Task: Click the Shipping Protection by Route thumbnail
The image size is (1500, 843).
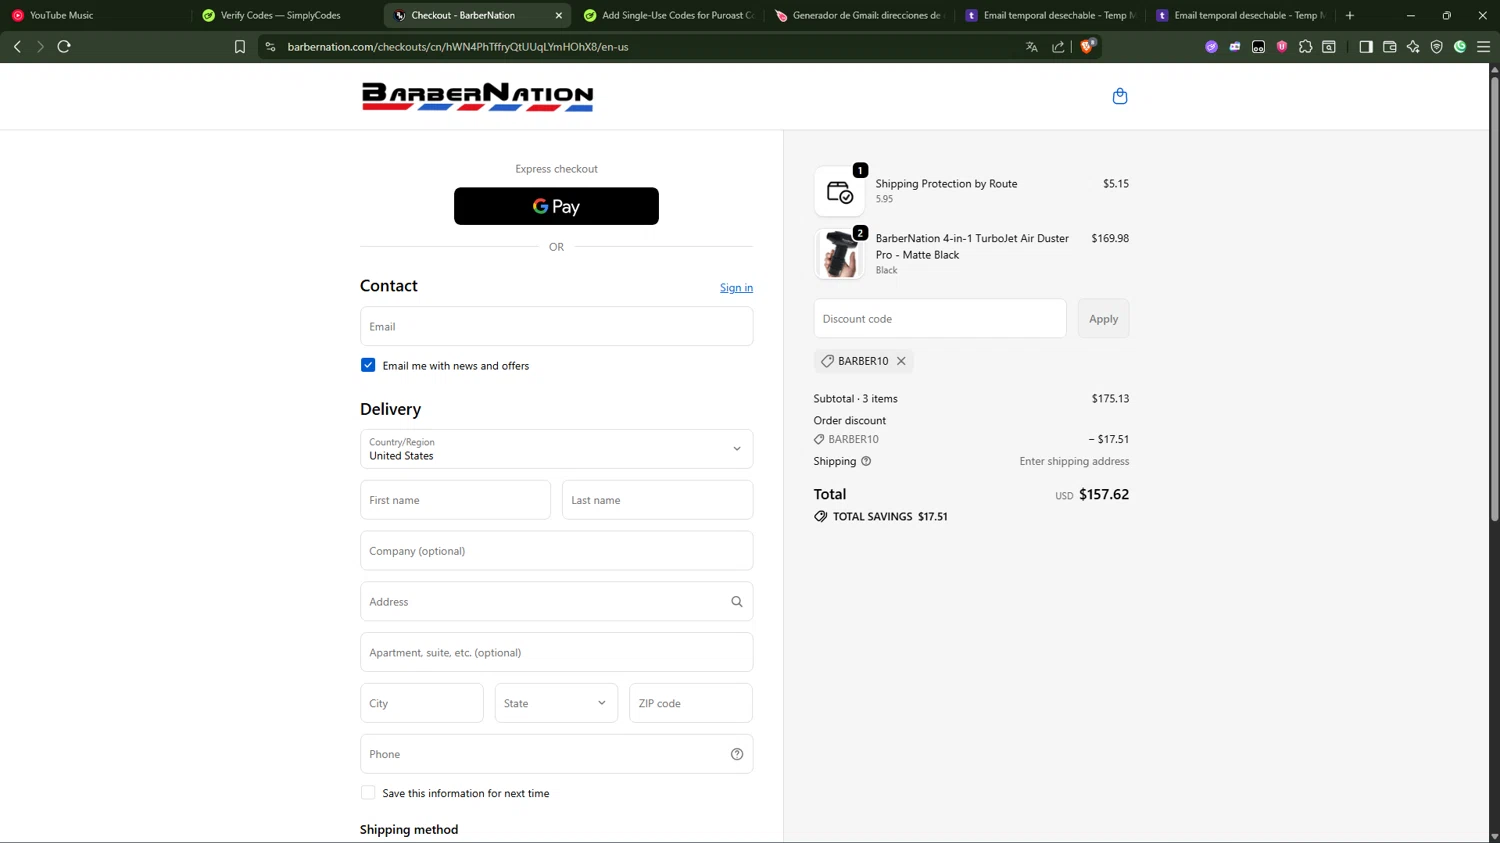Action: (x=839, y=191)
